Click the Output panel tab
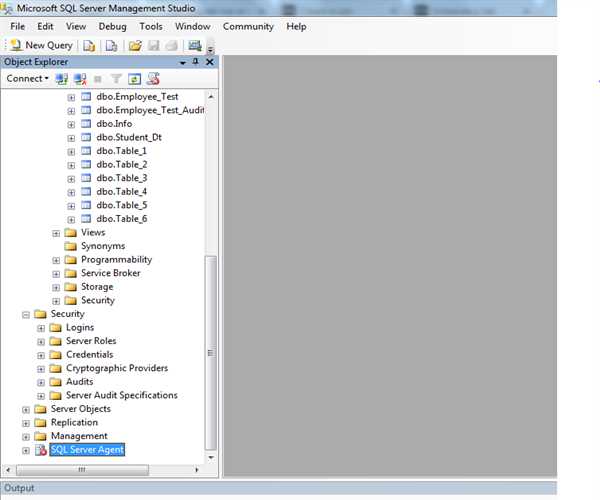Screen dimensions: 600x500 tap(19, 488)
